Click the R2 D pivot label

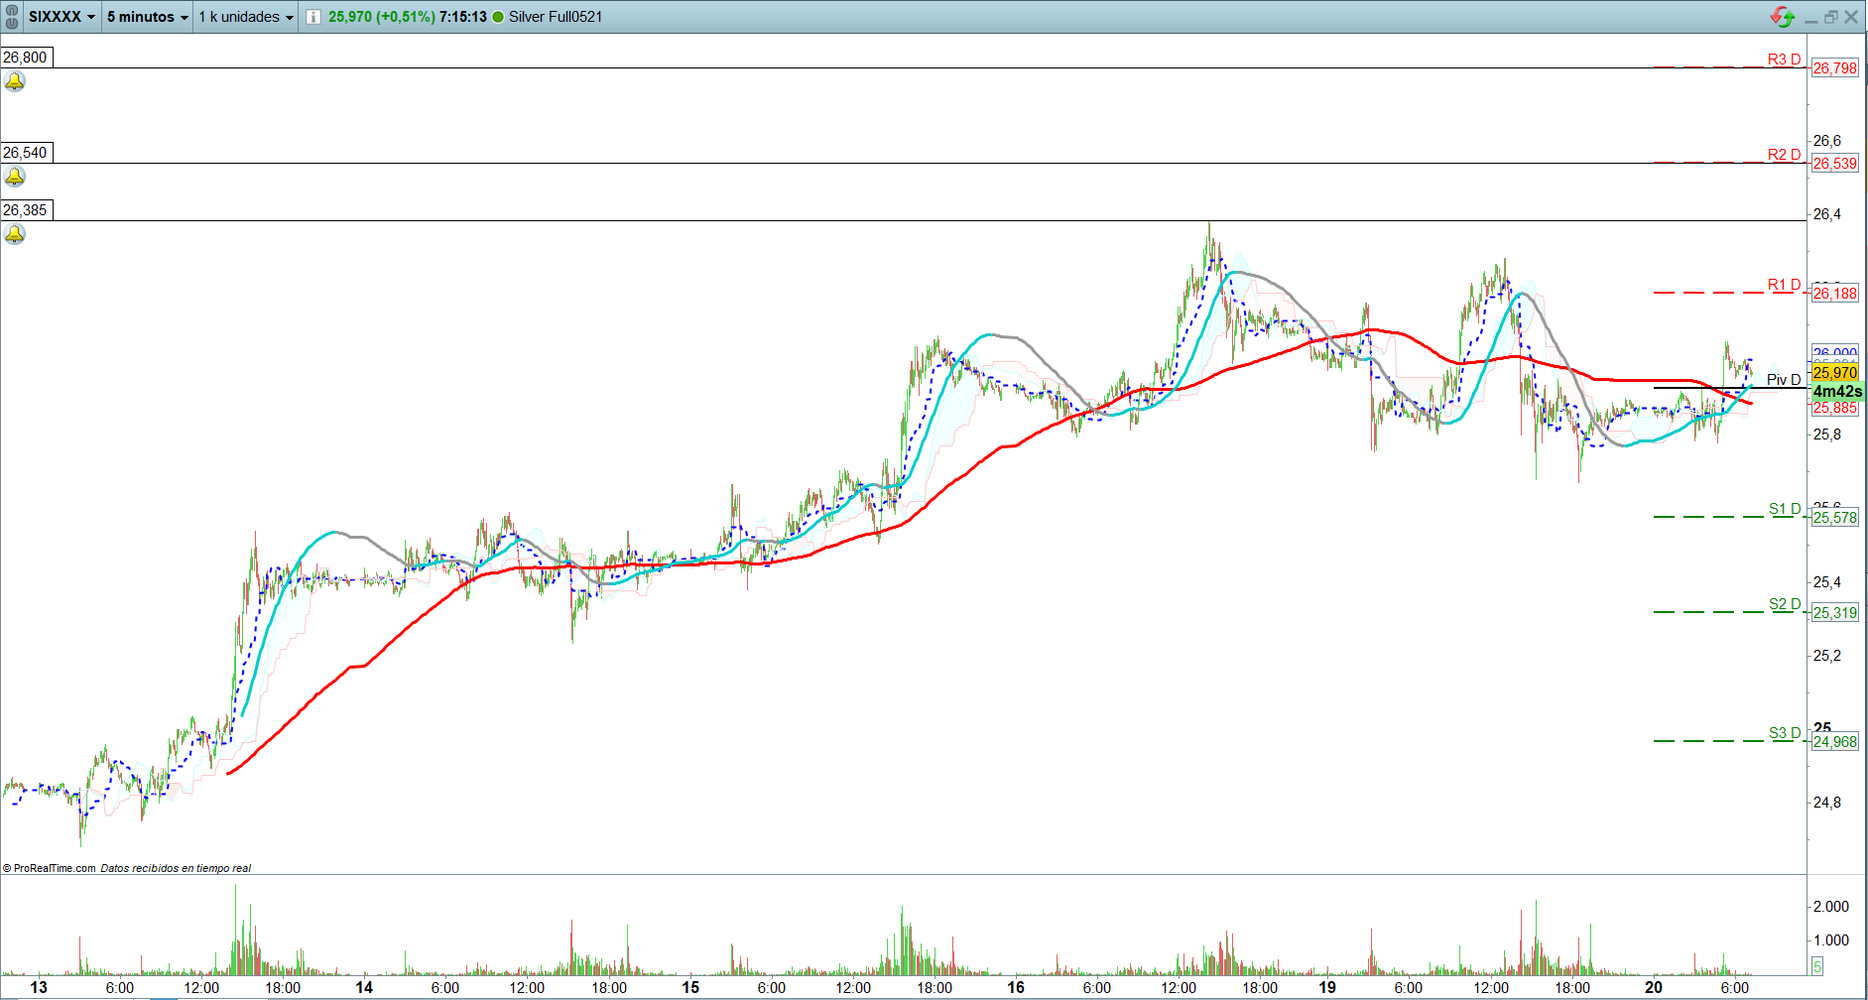click(x=1784, y=154)
